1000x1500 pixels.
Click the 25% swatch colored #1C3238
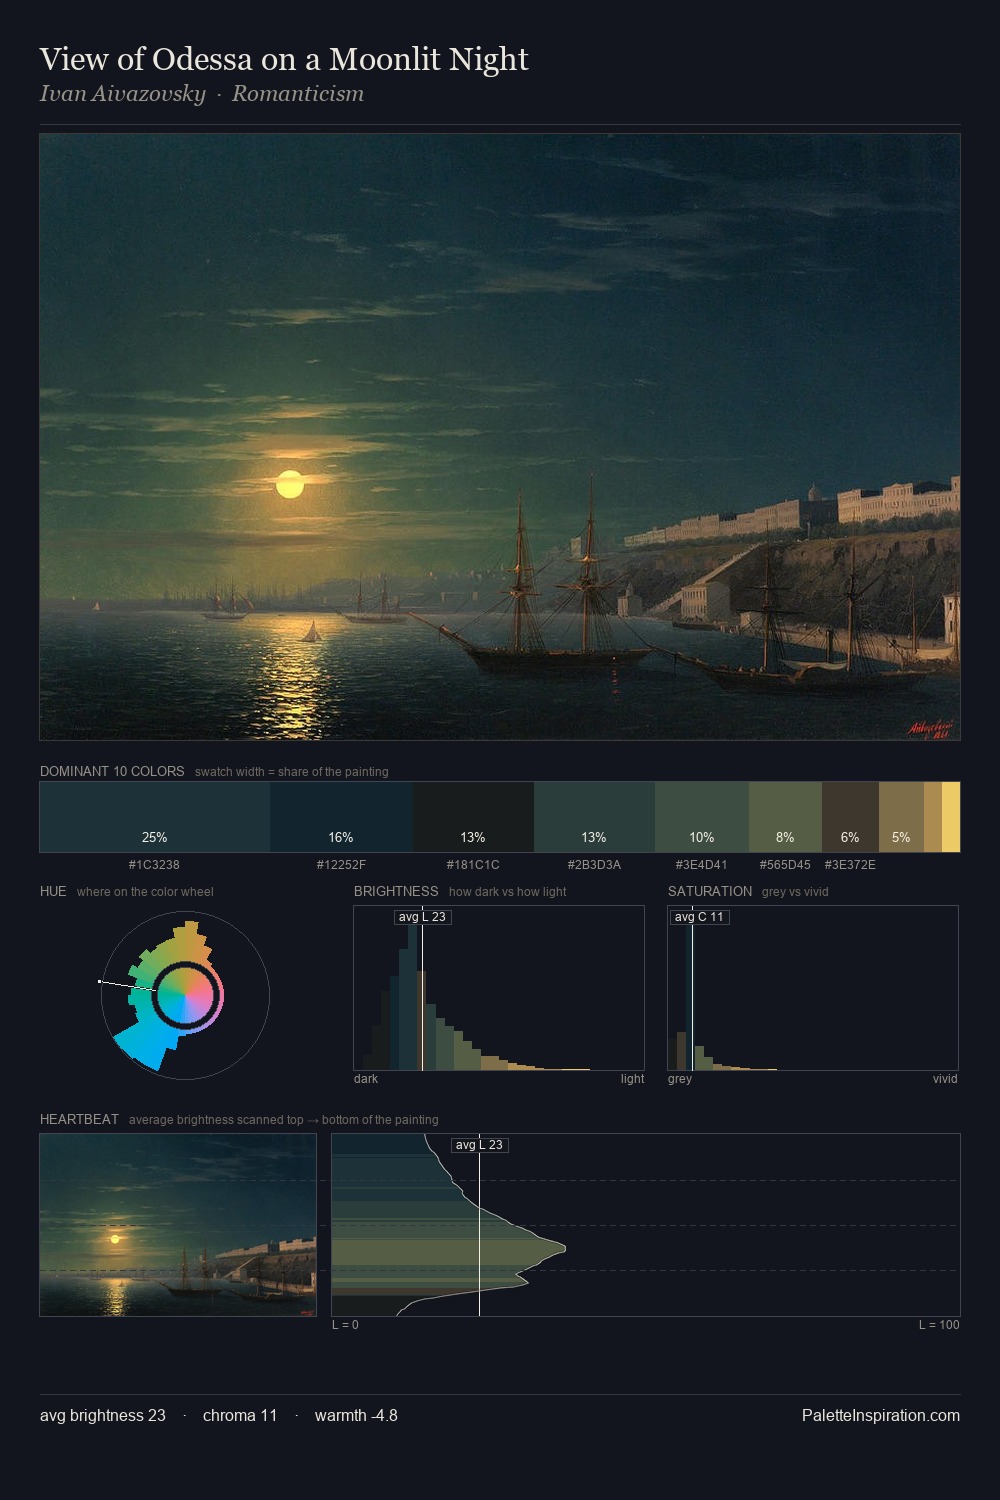tap(155, 817)
